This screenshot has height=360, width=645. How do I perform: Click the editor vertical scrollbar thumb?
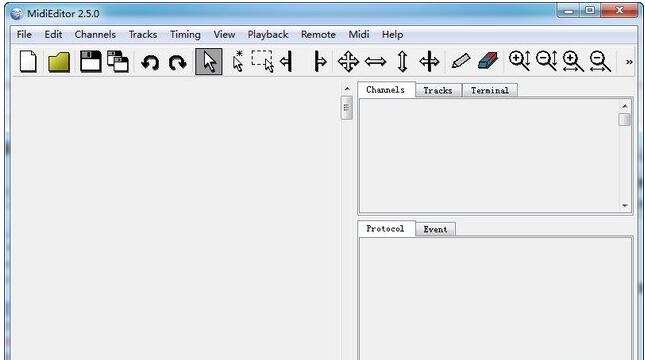tap(347, 108)
